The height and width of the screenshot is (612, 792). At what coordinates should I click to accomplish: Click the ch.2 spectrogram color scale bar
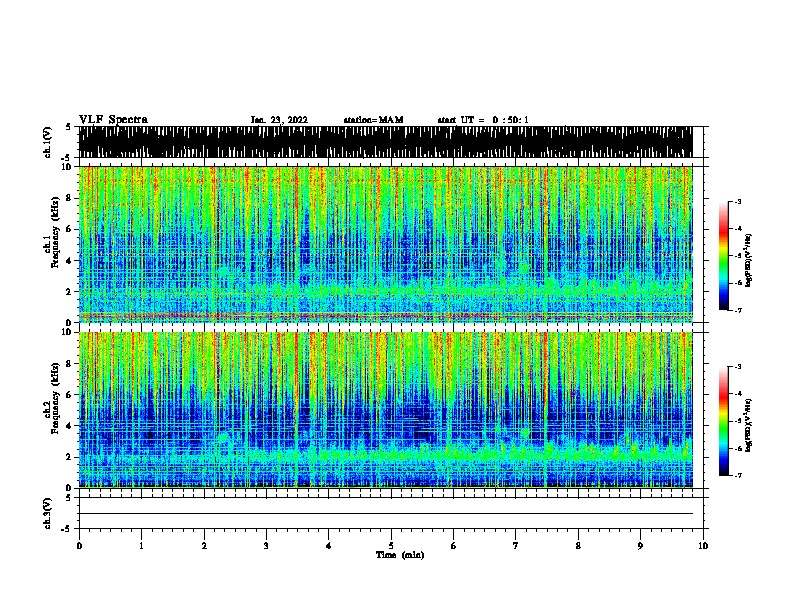coord(724,421)
